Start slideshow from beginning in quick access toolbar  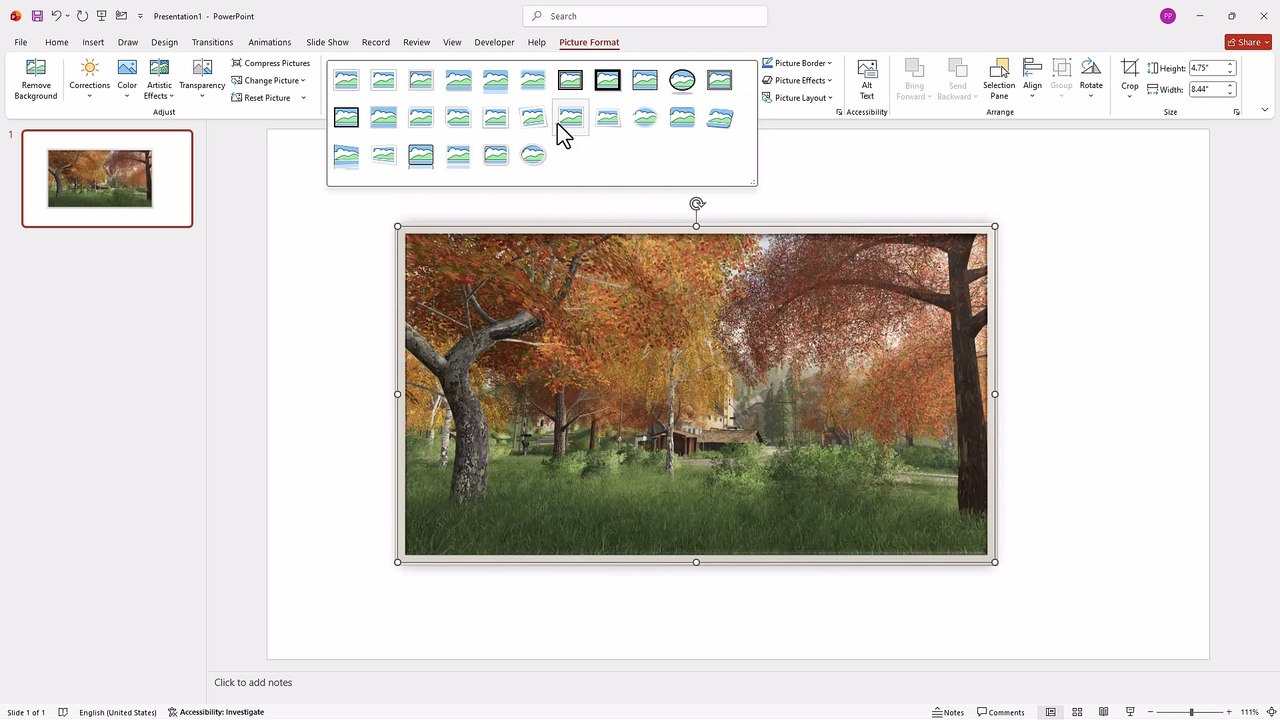[101, 16]
